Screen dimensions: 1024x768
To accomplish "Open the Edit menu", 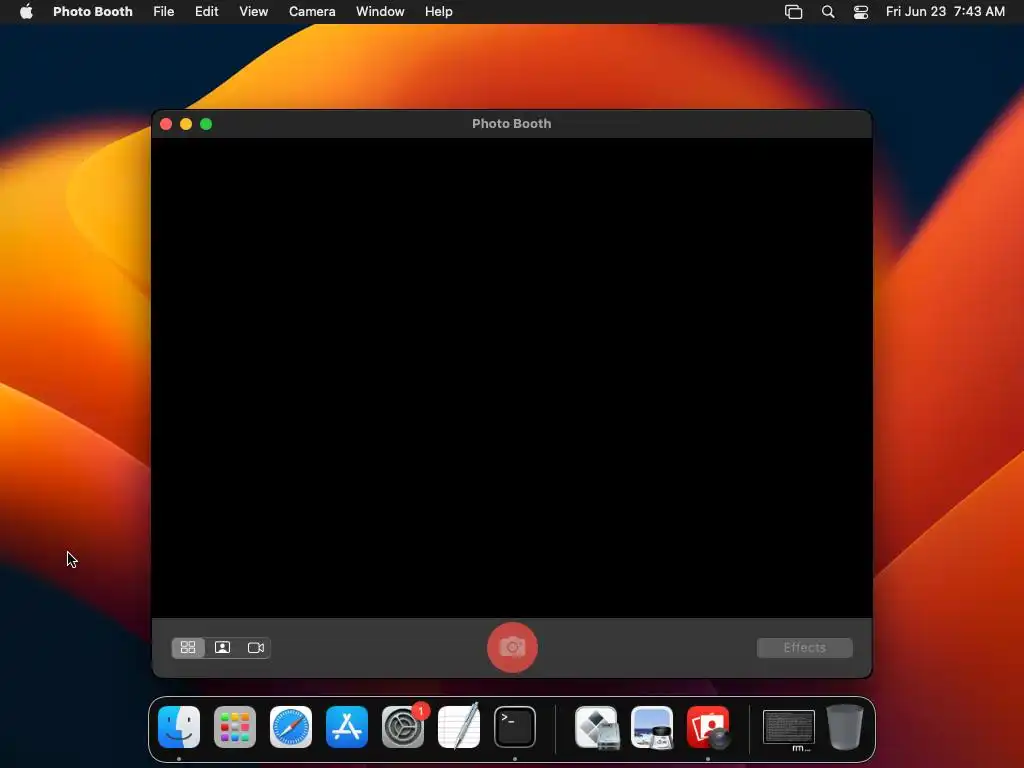I will (206, 12).
